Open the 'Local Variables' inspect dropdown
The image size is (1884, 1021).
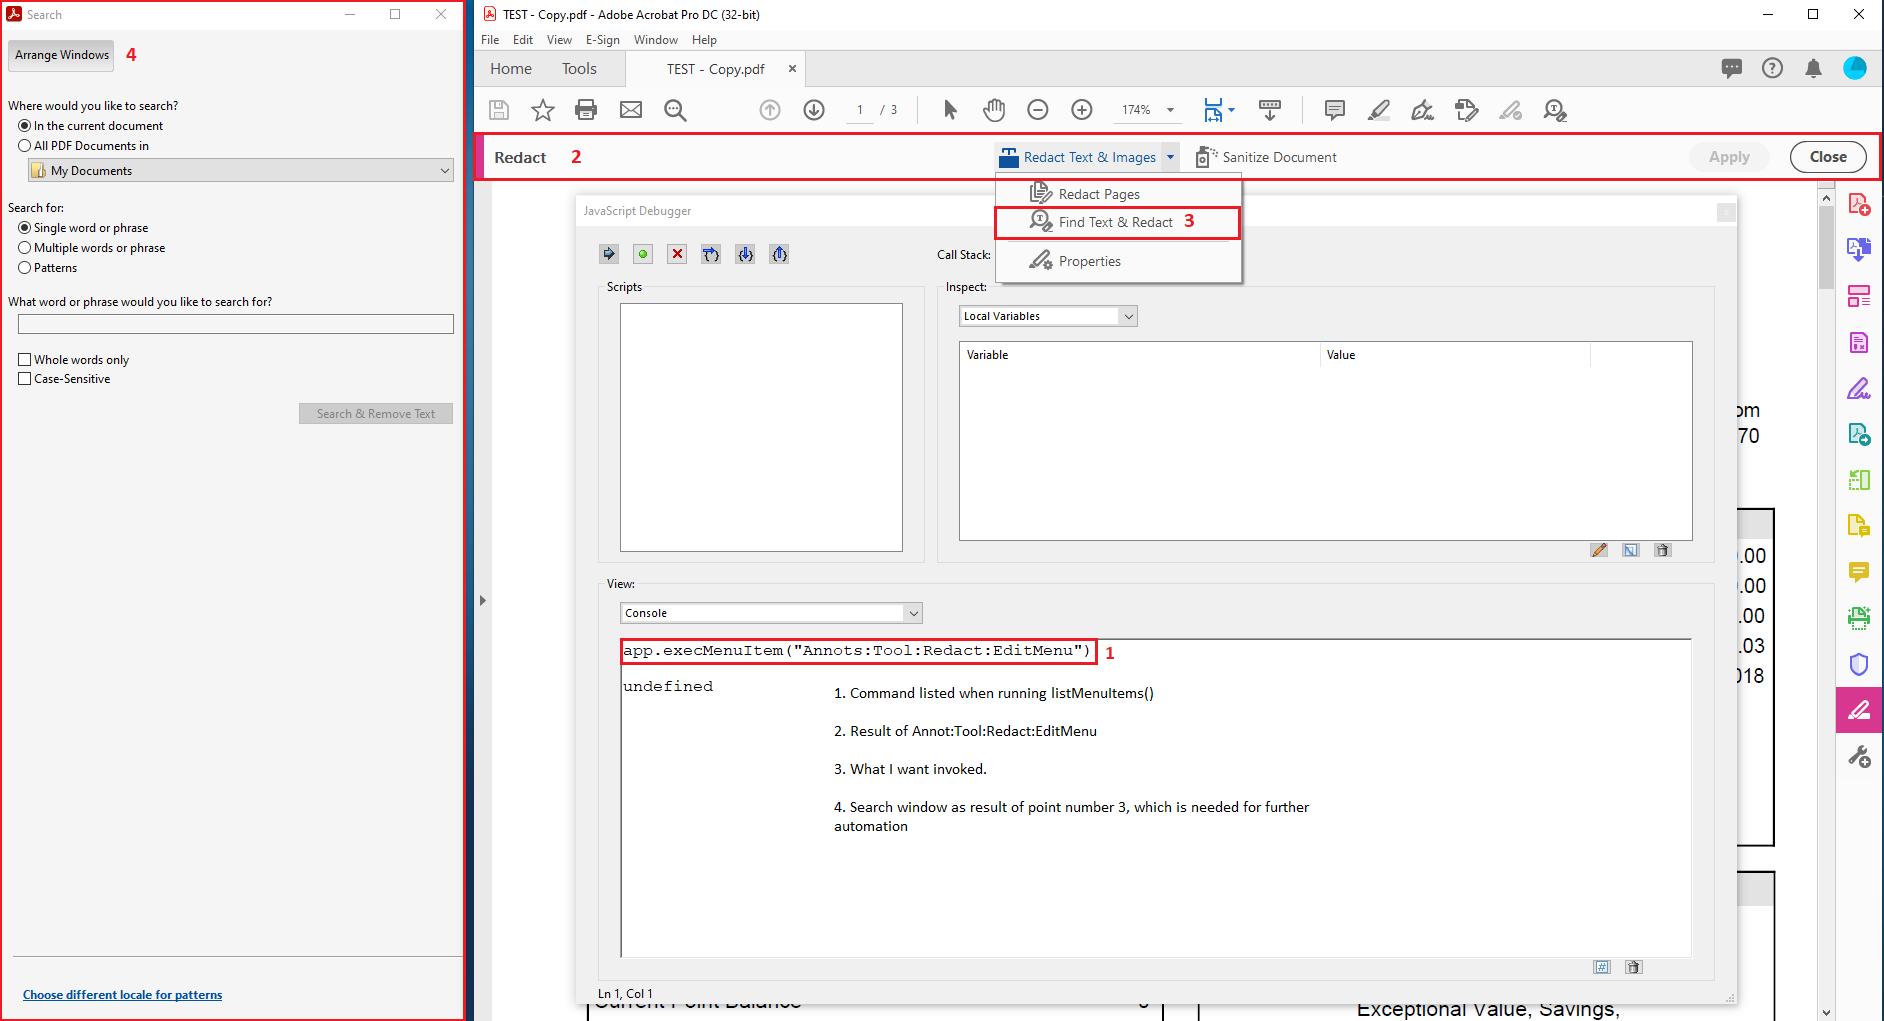point(1048,316)
